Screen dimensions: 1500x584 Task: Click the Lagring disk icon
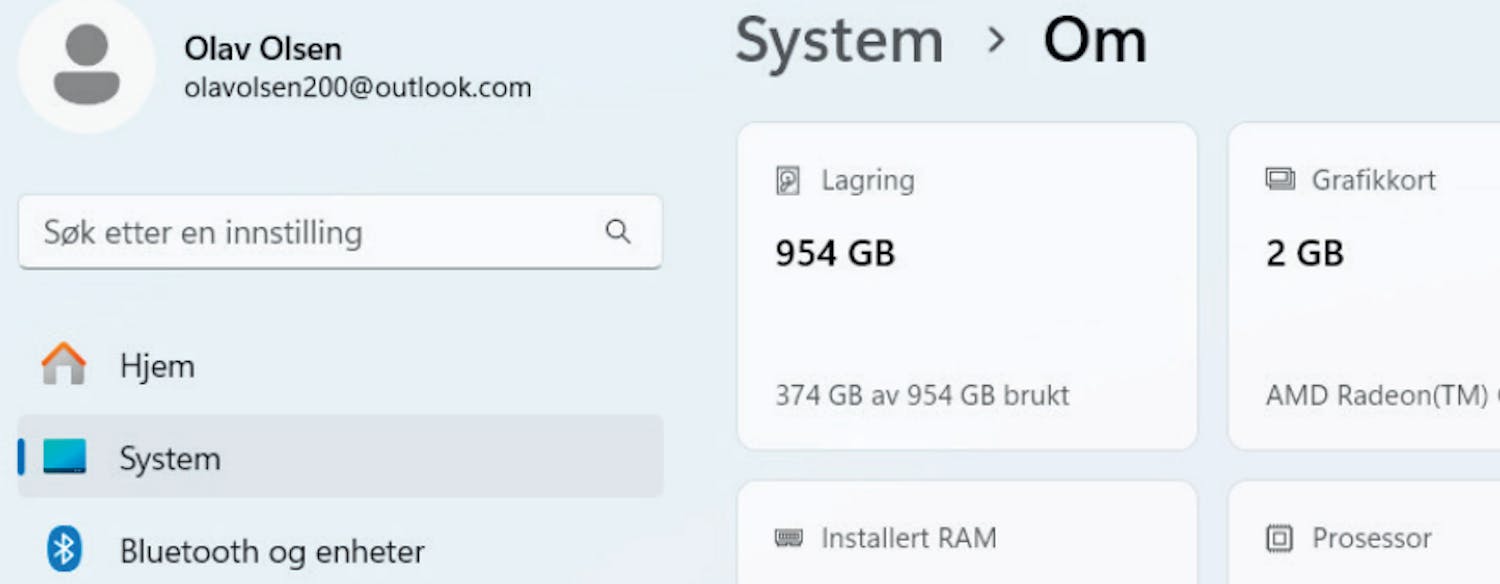coord(788,181)
